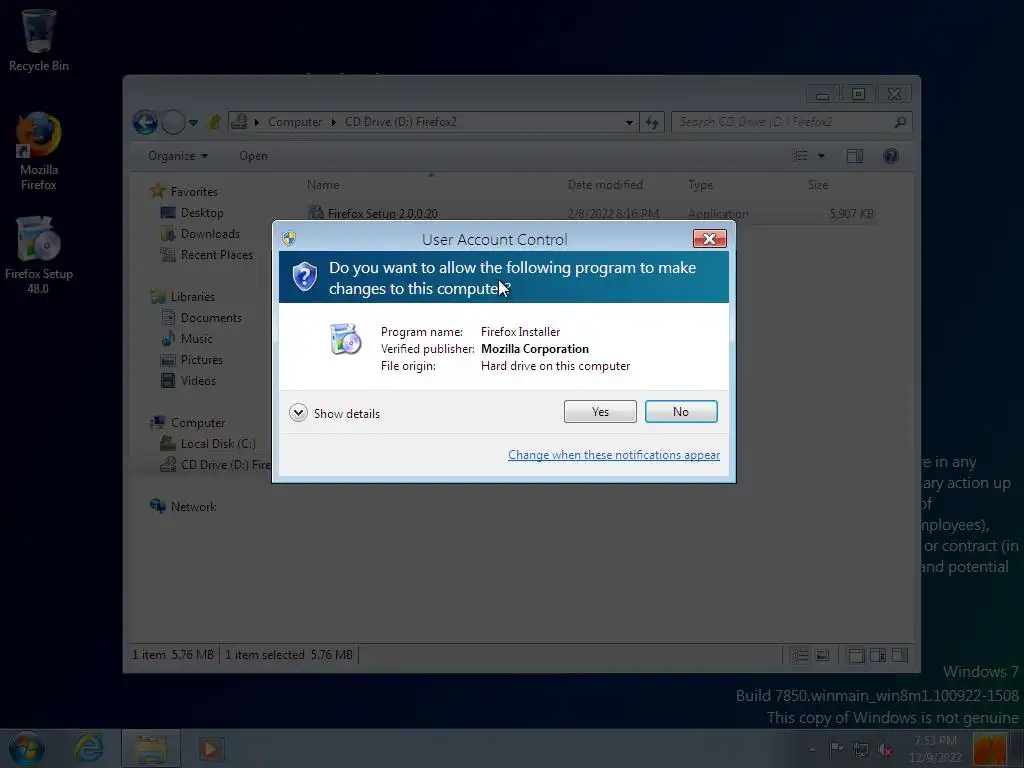Click Yes in User Account Control dialog

600,411
